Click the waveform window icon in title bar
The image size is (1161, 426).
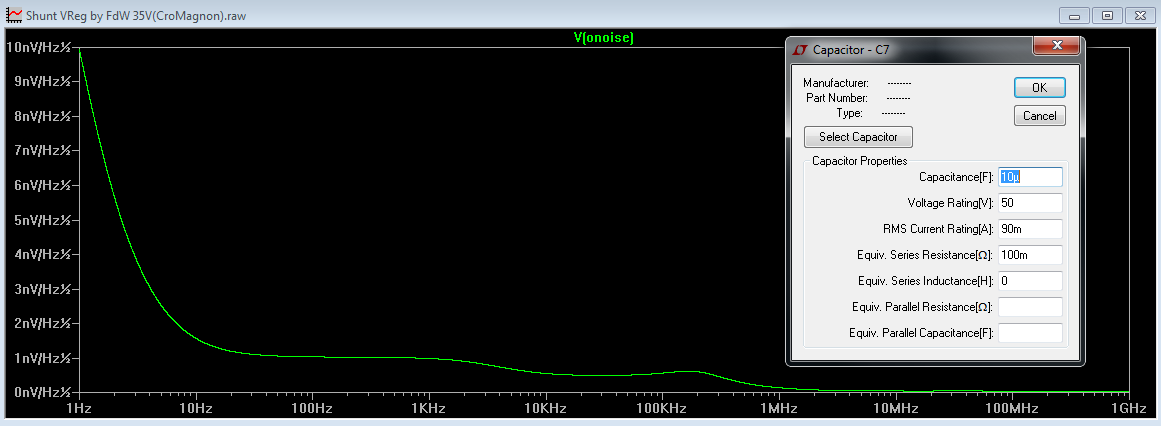point(13,14)
